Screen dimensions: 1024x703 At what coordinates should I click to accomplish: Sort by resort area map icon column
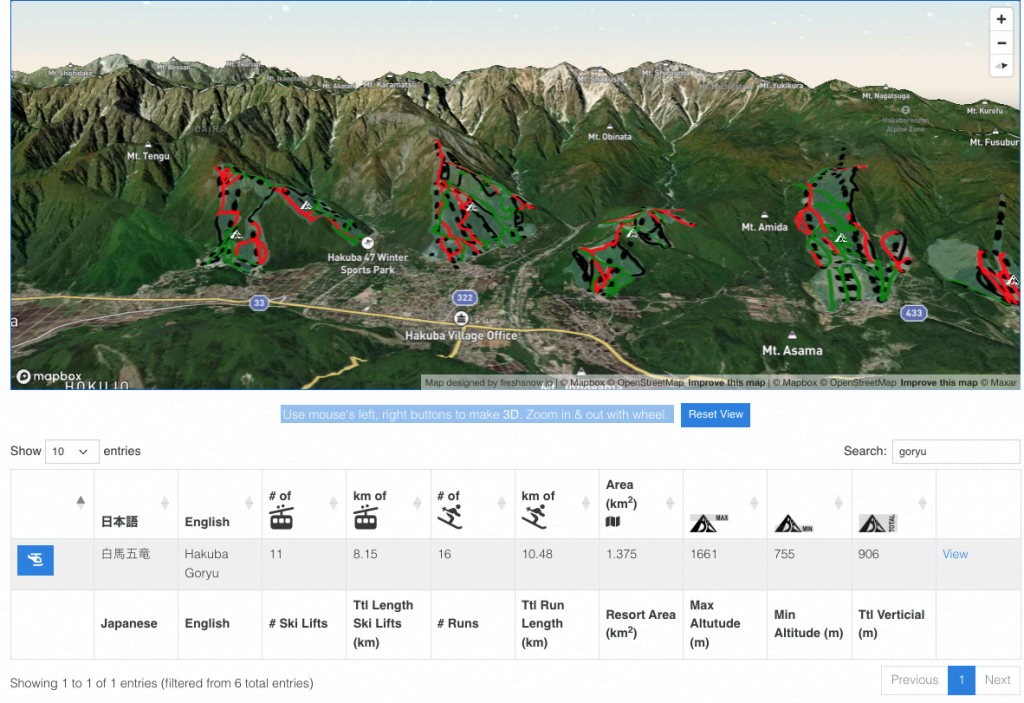pyautogui.click(x=641, y=504)
